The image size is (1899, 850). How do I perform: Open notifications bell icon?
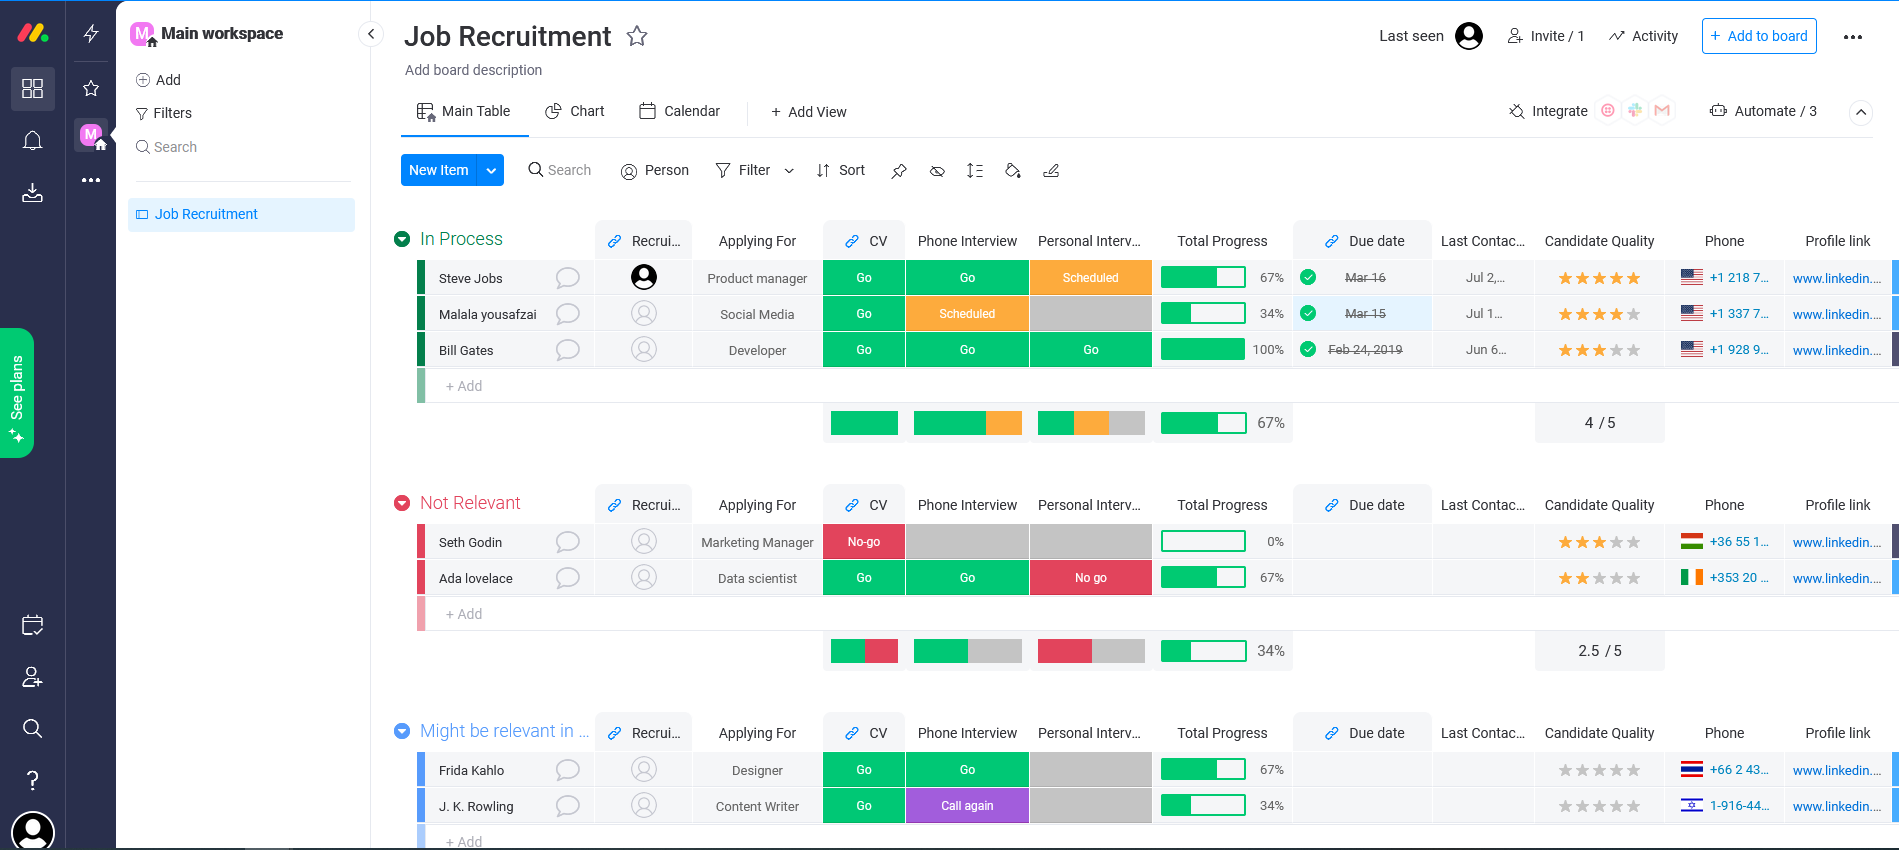coord(32,141)
